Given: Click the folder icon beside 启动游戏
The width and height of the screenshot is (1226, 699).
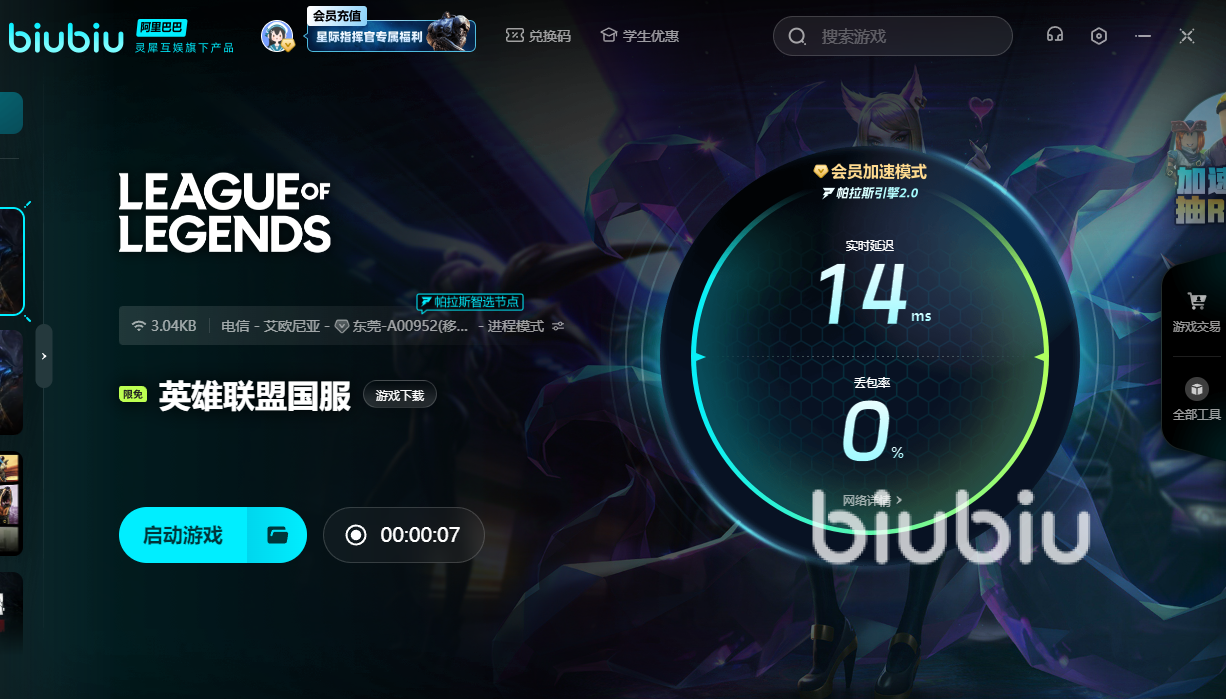Looking at the screenshot, I should (278, 535).
